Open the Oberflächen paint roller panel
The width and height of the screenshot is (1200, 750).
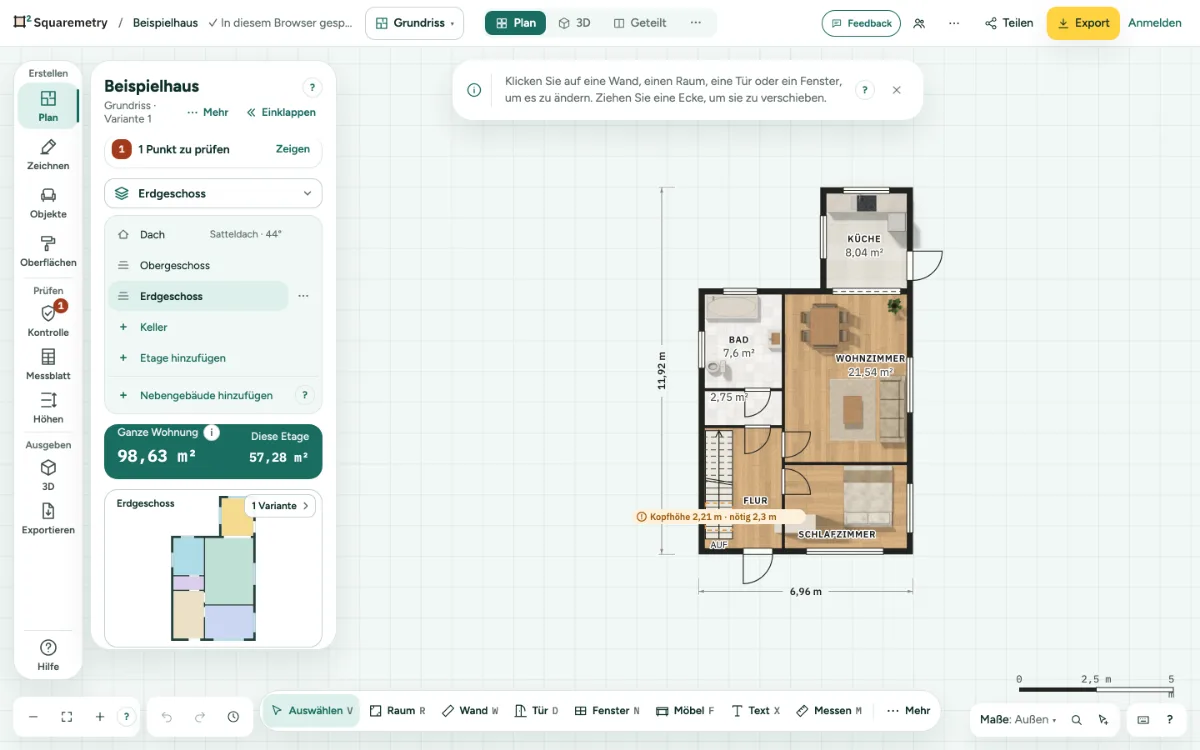(48, 251)
